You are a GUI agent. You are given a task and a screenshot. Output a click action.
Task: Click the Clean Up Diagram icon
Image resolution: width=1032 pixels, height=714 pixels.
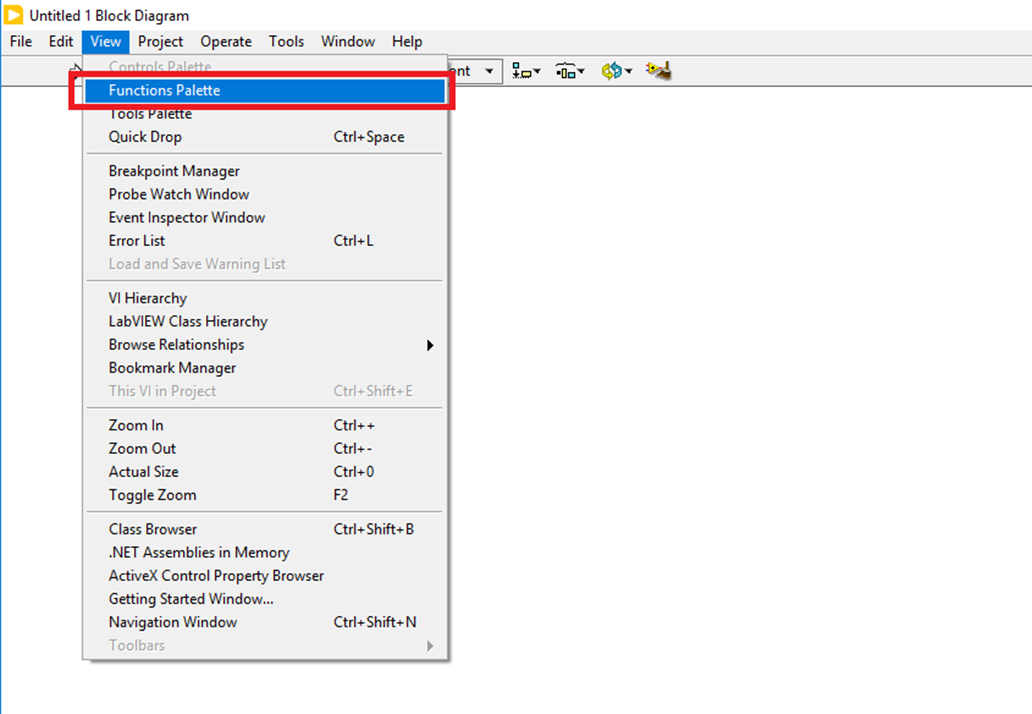coord(657,71)
